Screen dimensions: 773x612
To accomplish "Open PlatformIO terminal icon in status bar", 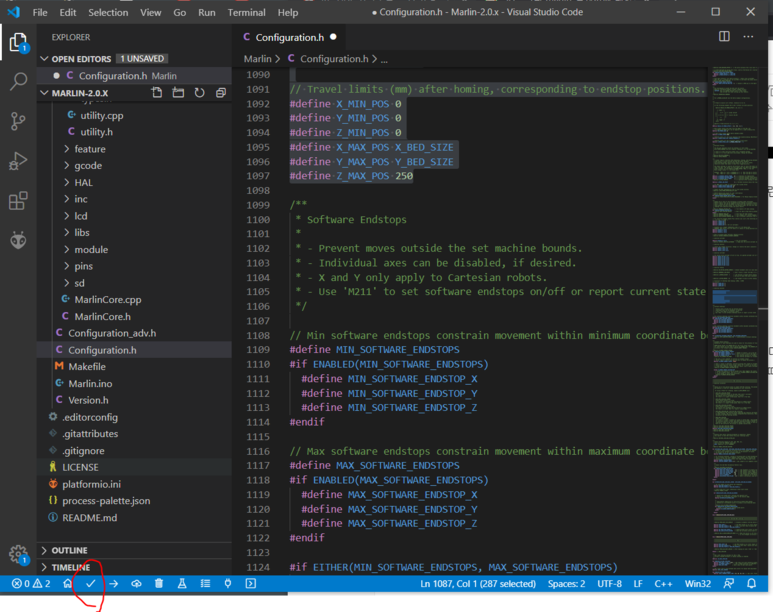I will tap(250, 584).
